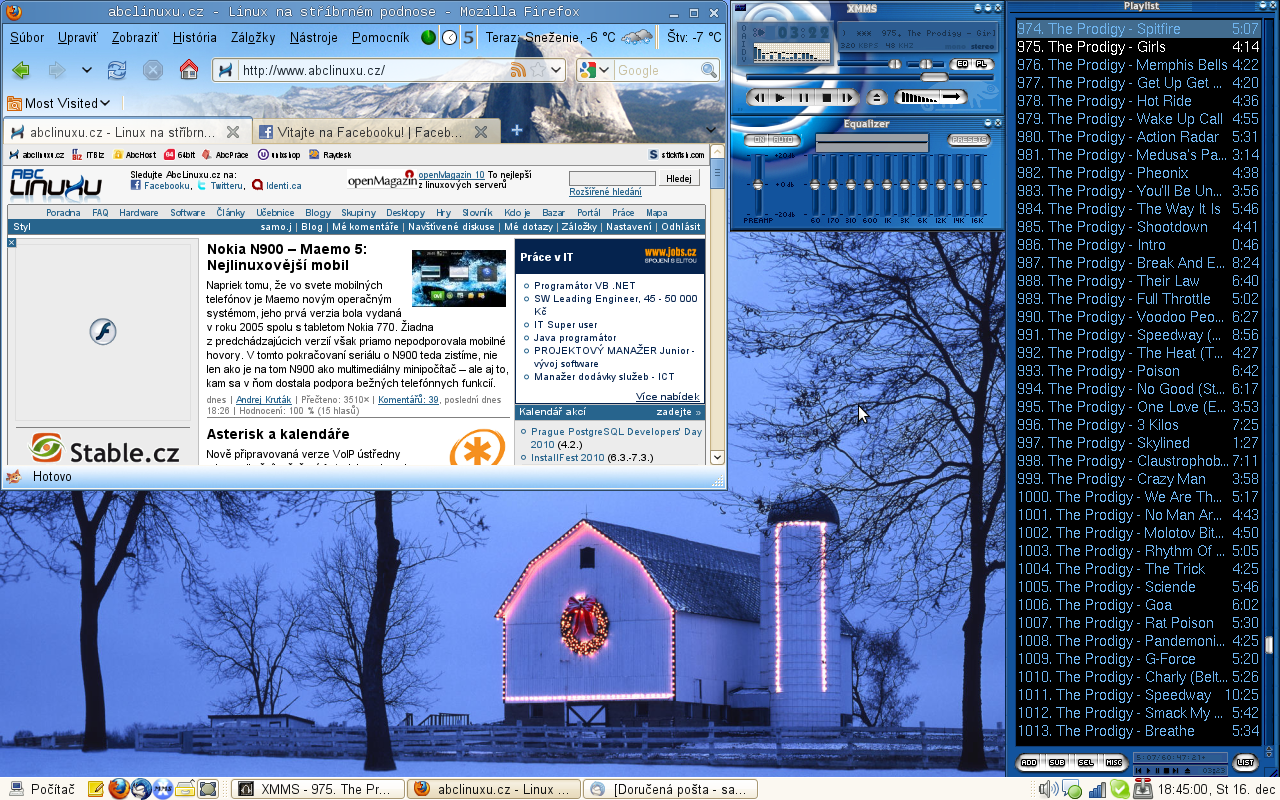Skip to next track in XMMS
This screenshot has width=1280, height=800.
[x=846, y=98]
